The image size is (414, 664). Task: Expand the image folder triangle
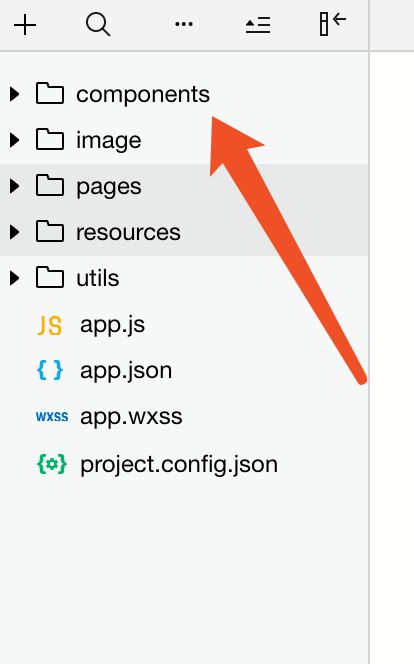(14, 140)
